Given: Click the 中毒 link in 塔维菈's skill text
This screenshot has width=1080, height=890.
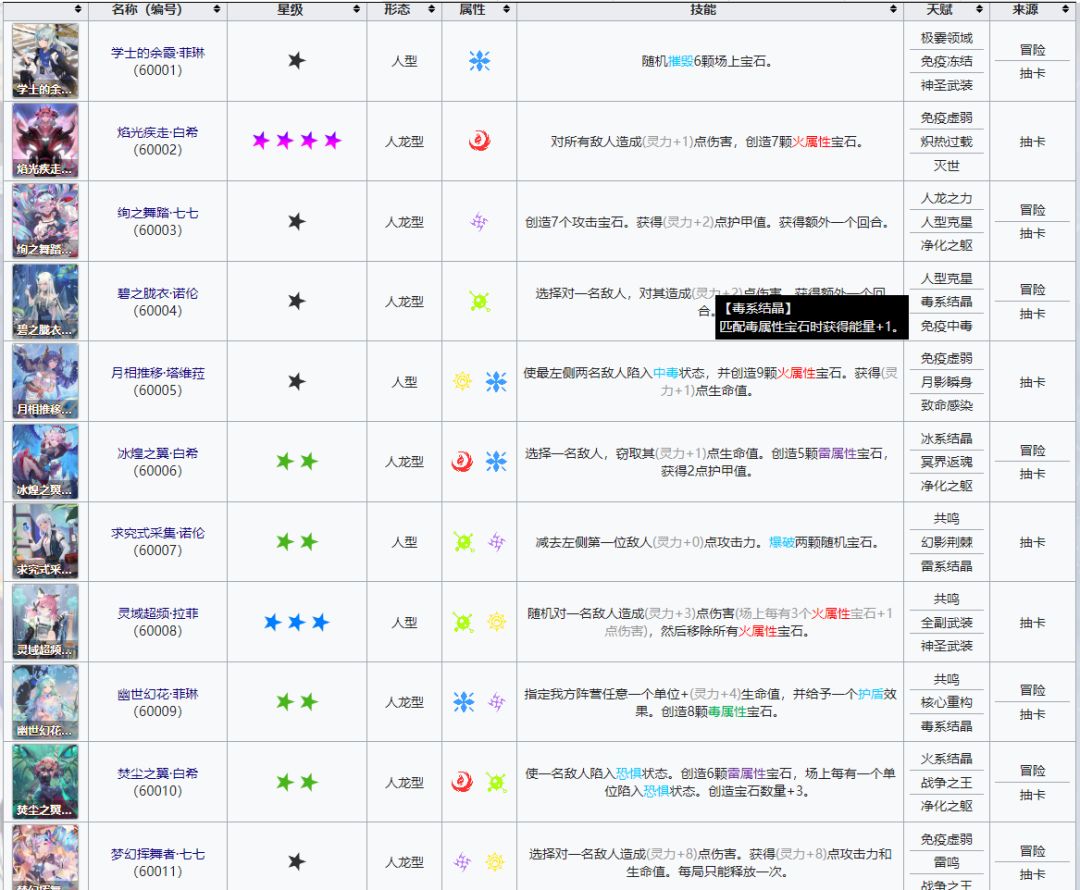Looking at the screenshot, I should pyautogui.click(x=665, y=373).
